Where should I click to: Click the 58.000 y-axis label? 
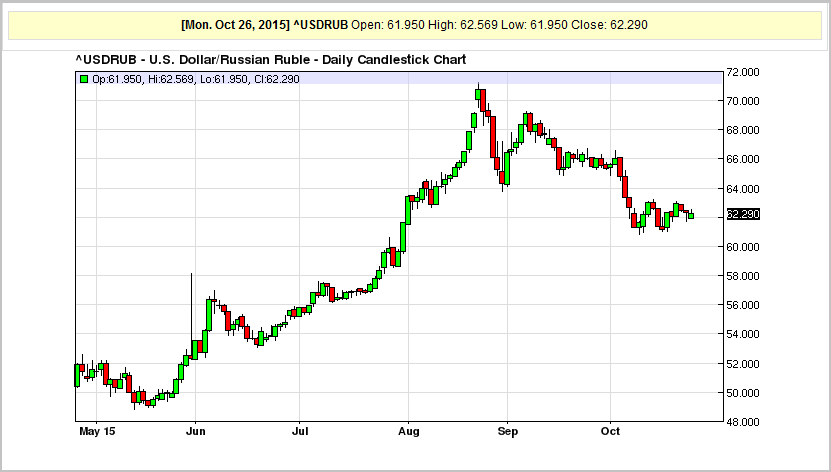tap(742, 276)
